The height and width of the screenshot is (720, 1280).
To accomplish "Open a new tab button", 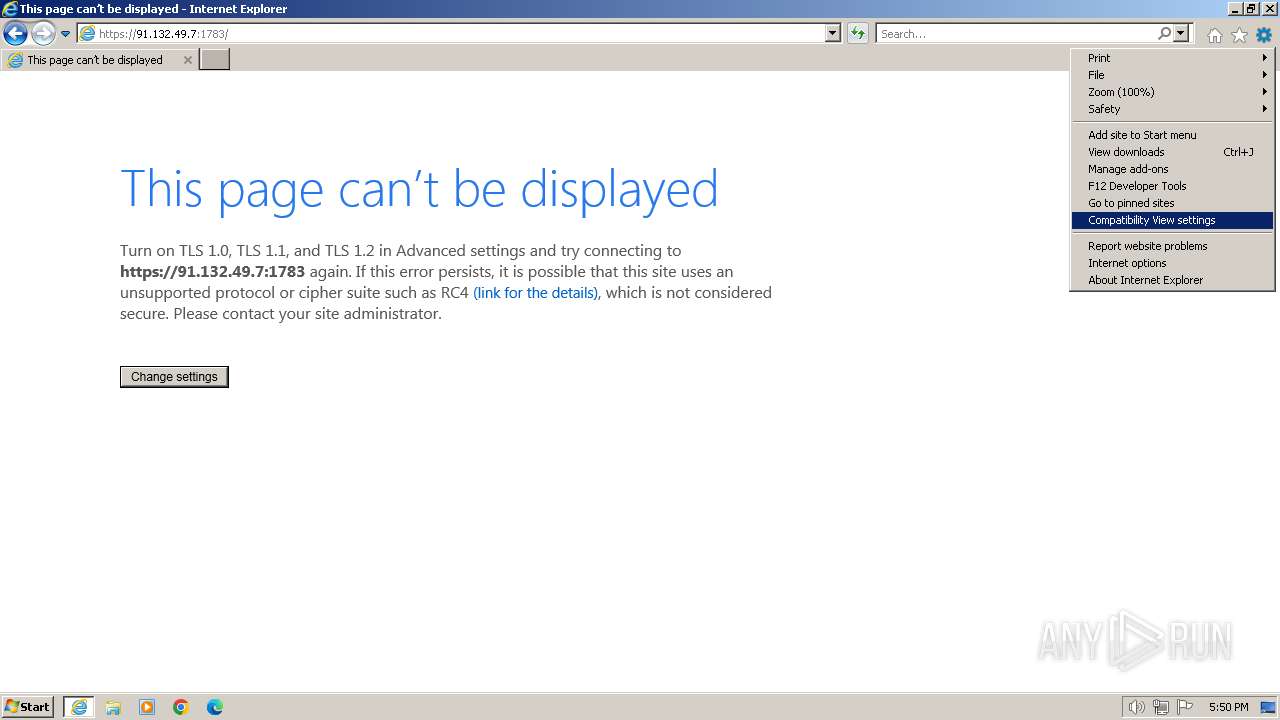I will (215, 60).
